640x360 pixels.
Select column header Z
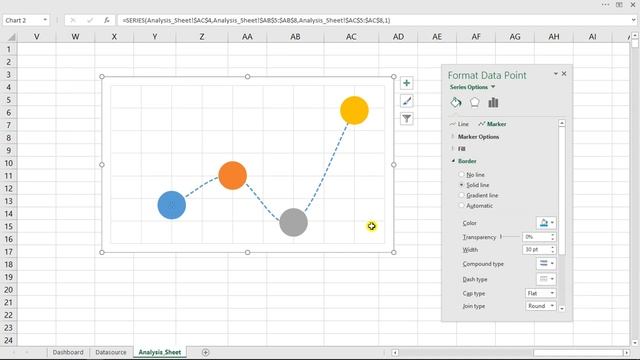click(x=202, y=37)
